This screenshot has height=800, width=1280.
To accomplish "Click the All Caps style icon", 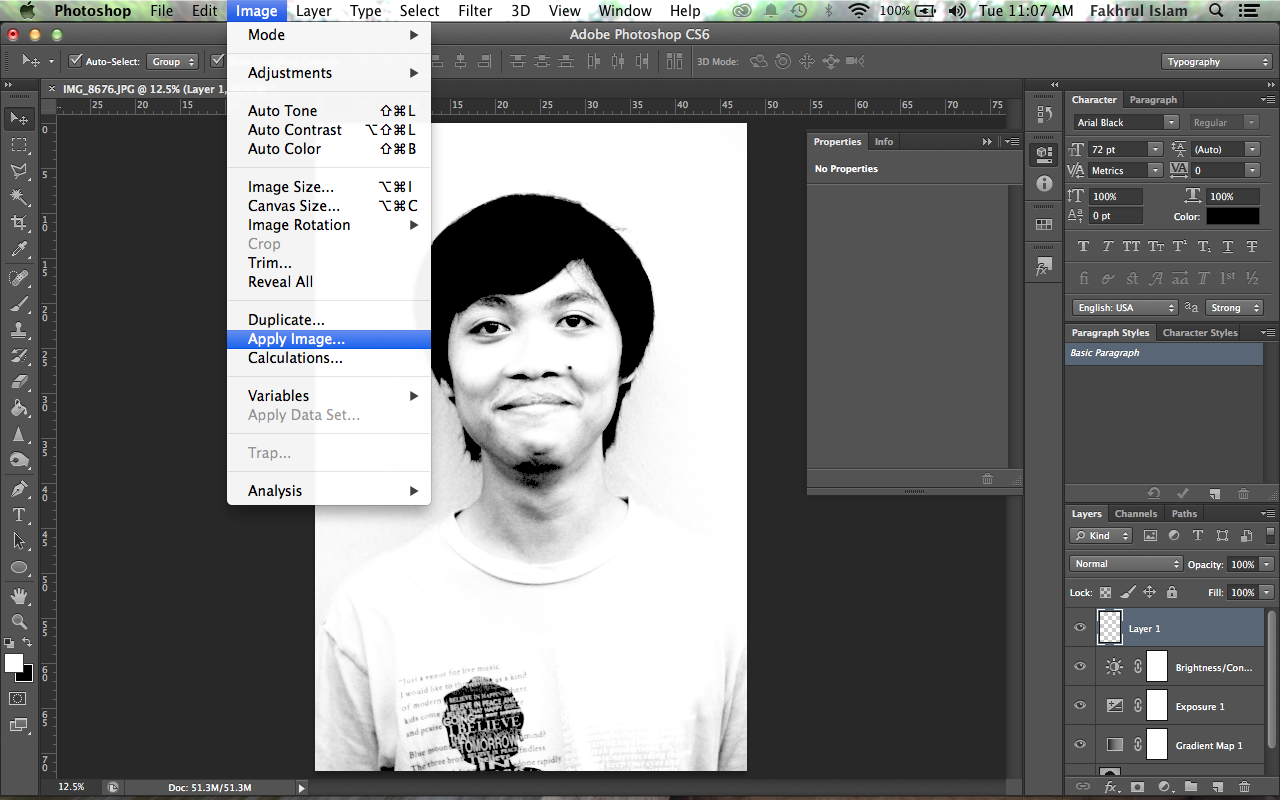I will click(x=1131, y=246).
